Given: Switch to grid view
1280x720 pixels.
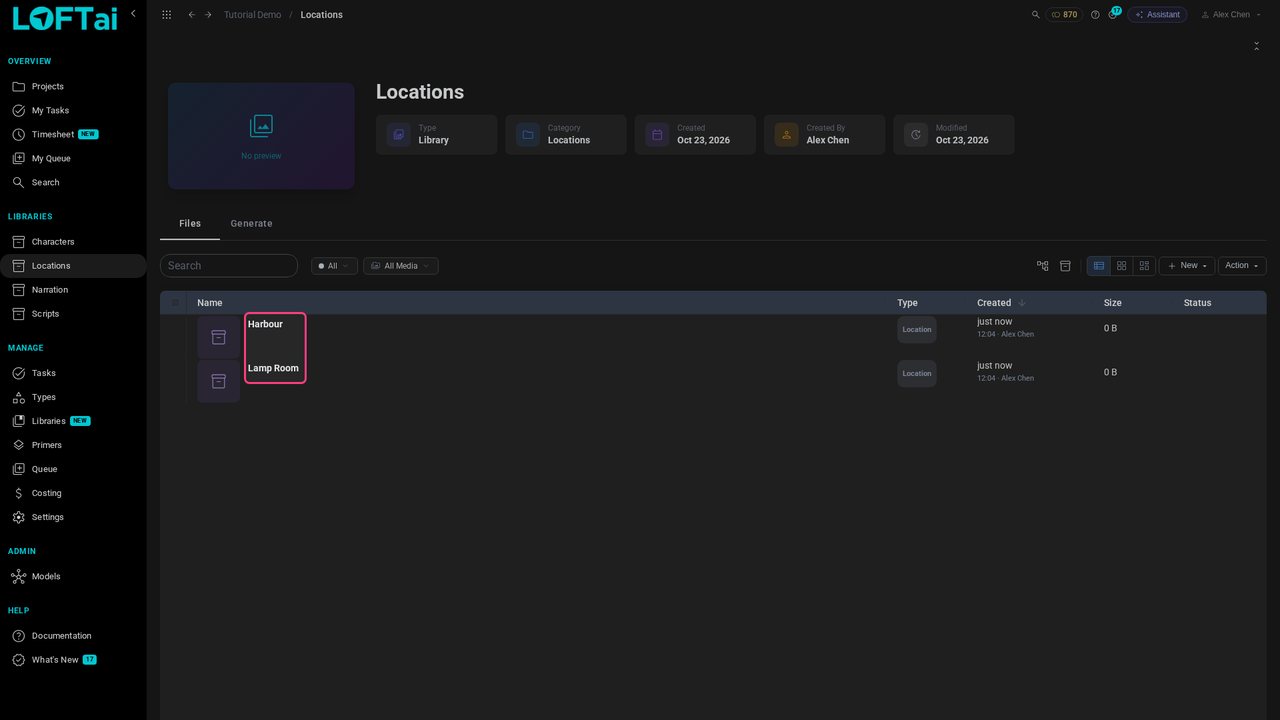Looking at the screenshot, I should coord(1122,266).
